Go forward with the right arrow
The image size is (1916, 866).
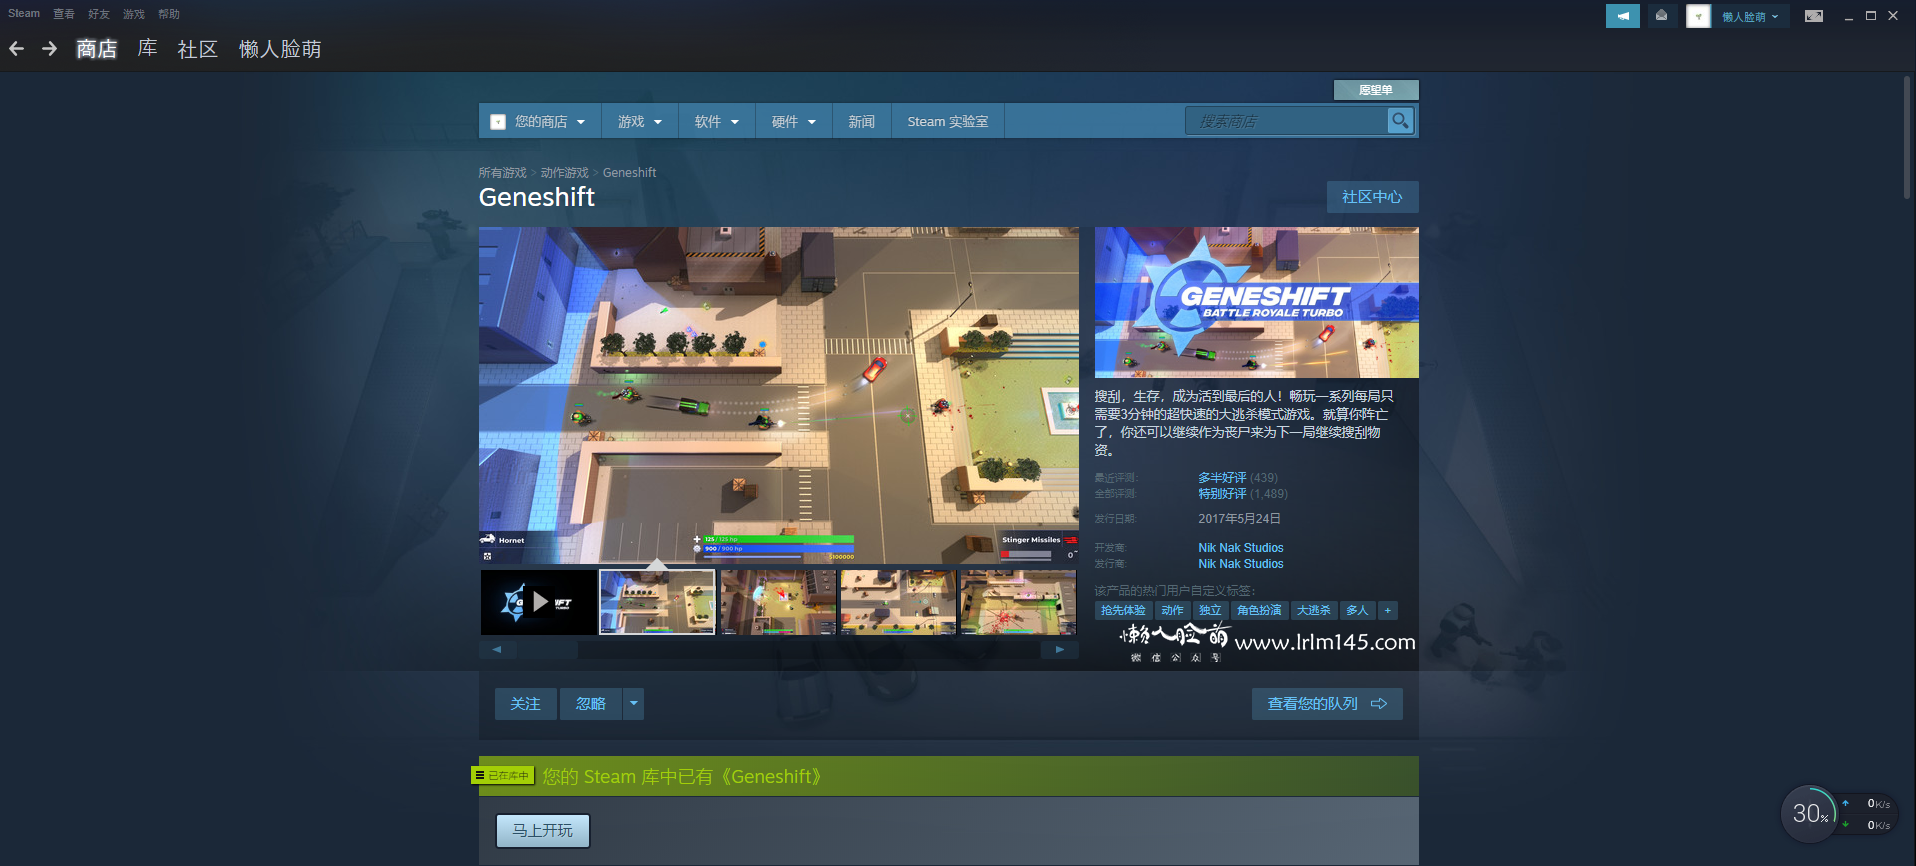(x=49, y=49)
